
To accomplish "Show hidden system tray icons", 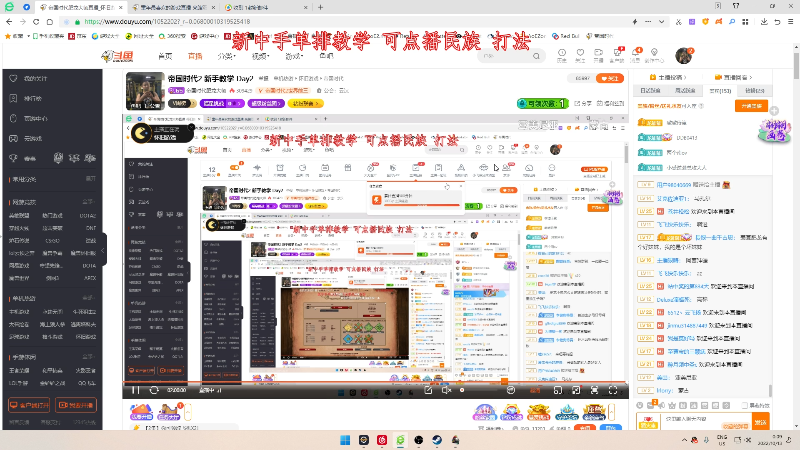I will [684, 440].
